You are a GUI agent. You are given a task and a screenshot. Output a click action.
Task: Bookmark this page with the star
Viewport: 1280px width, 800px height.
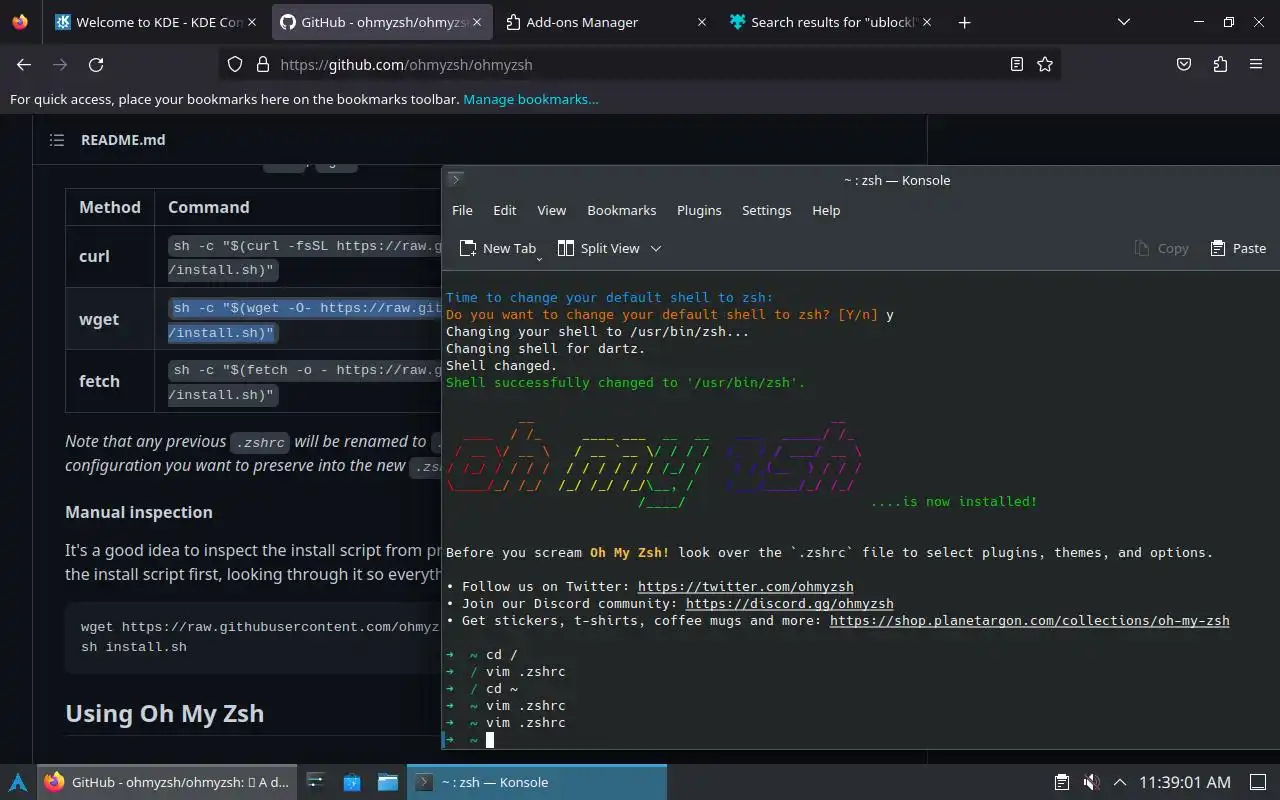(1045, 64)
